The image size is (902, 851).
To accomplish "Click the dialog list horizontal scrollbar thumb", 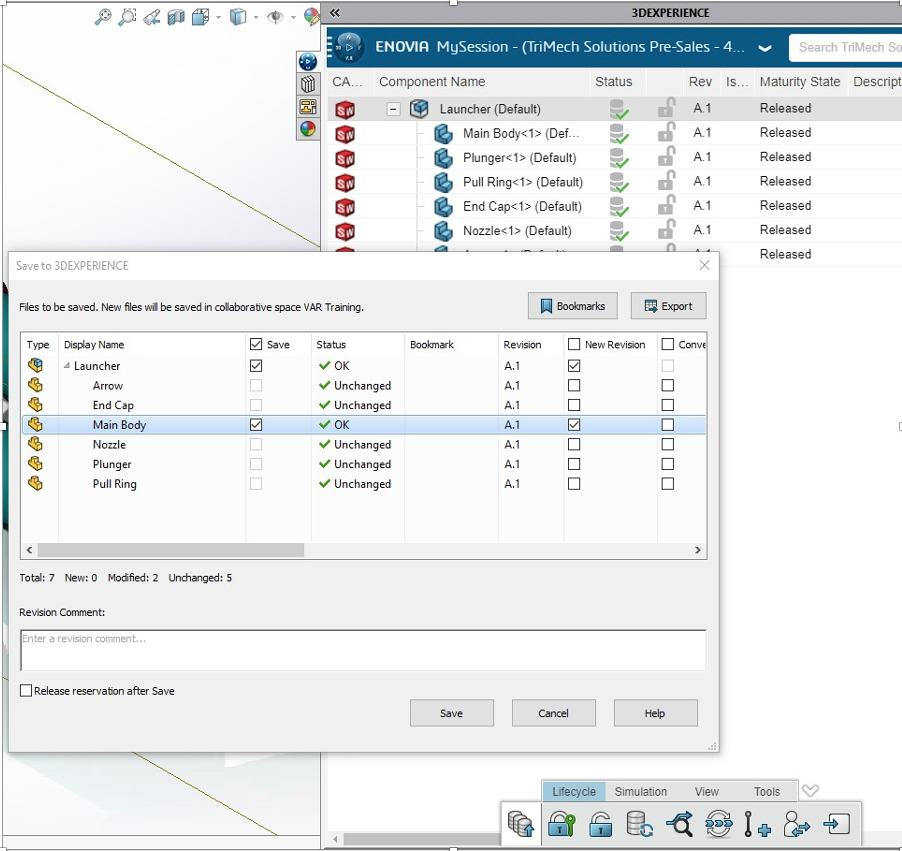I will click(171, 550).
